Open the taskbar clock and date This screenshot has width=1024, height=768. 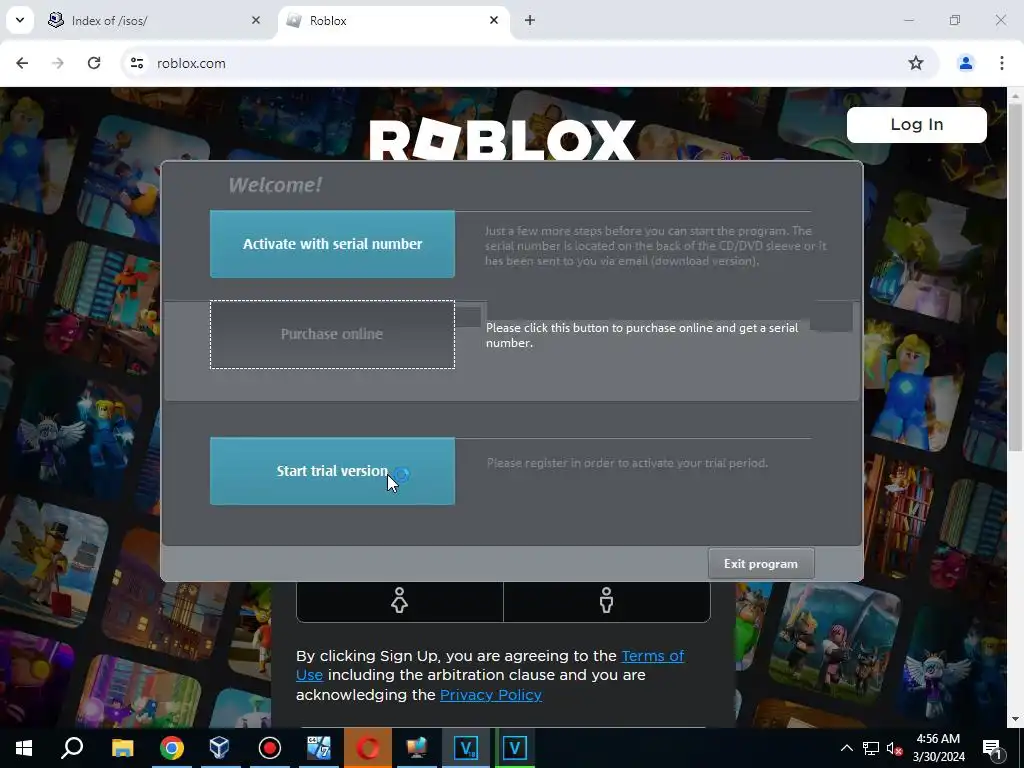pos(938,748)
